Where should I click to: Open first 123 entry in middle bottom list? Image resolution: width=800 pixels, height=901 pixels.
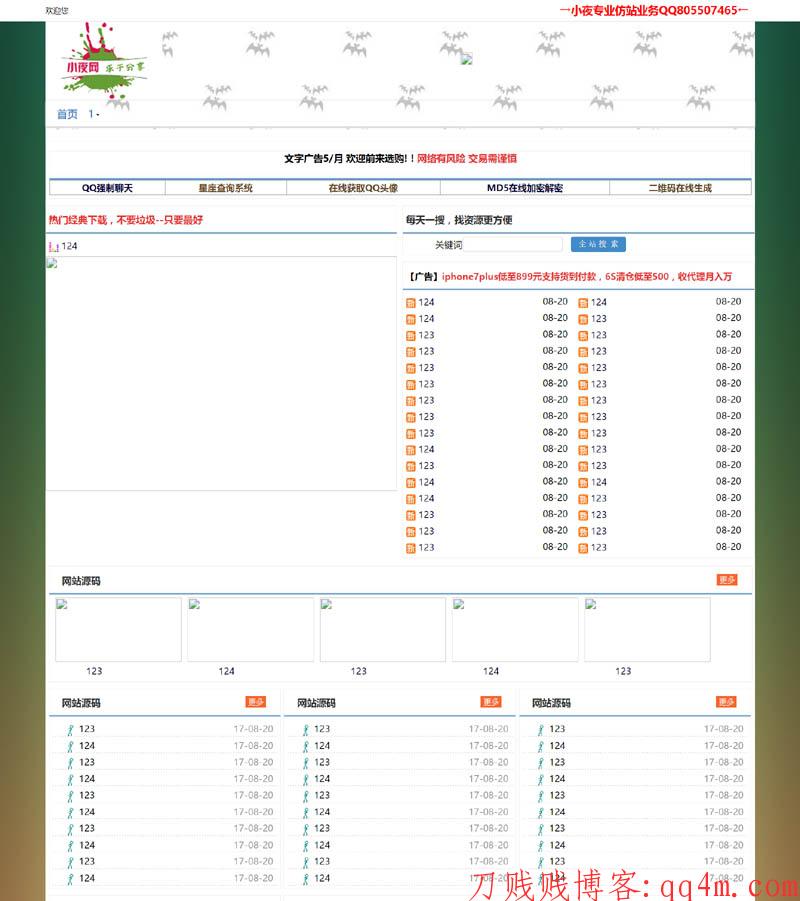tap(322, 729)
